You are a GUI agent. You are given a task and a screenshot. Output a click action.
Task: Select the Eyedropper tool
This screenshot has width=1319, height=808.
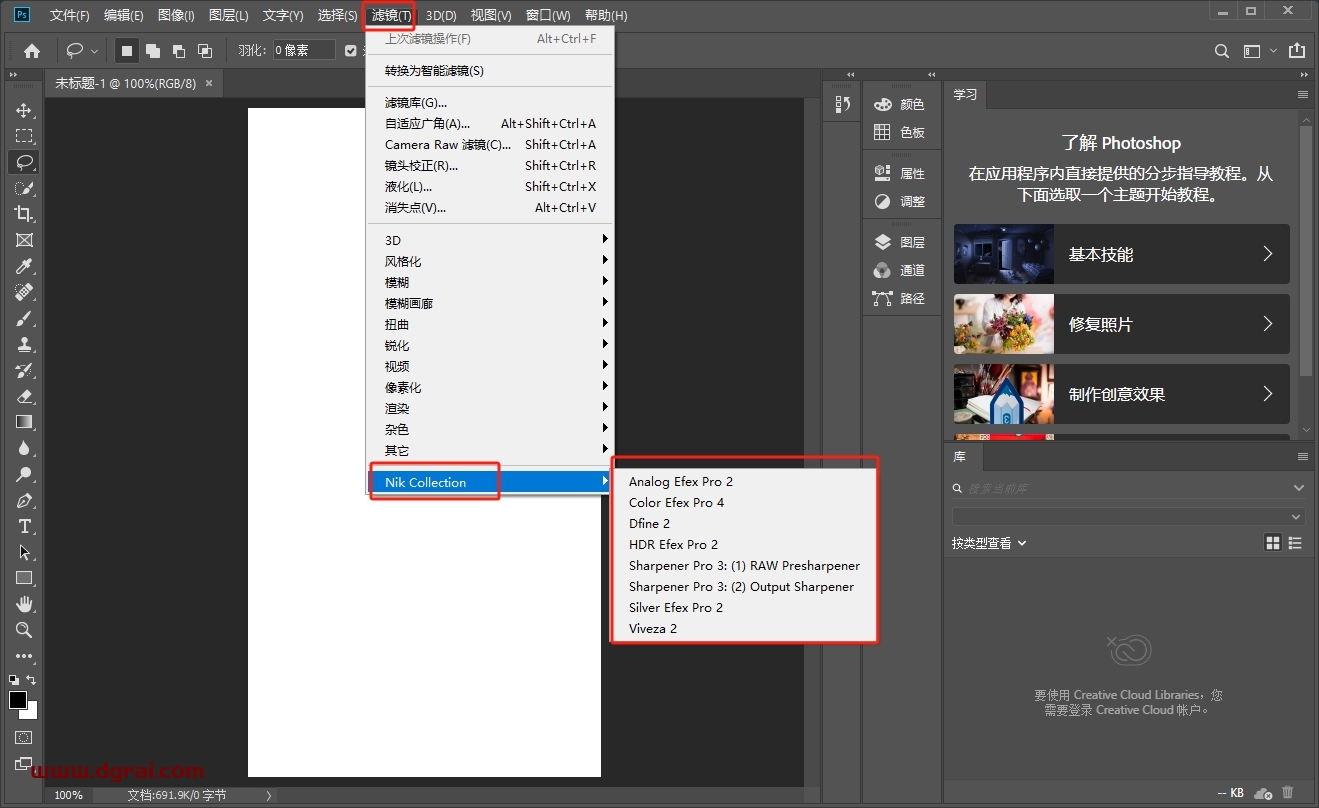tap(24, 266)
